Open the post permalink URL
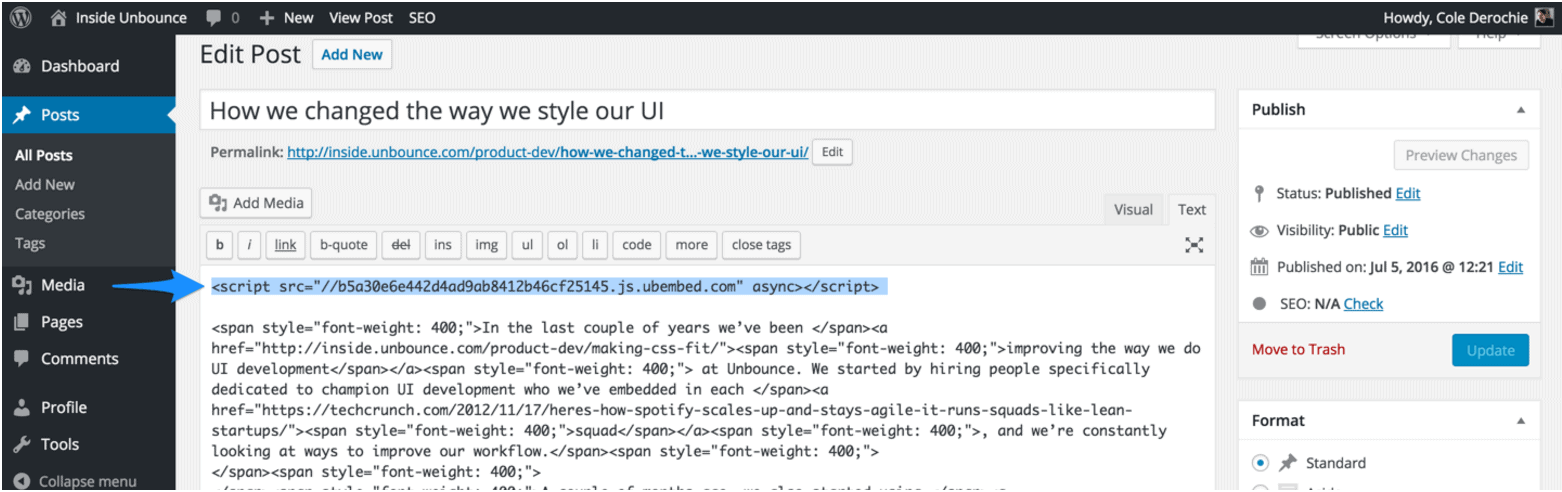 pos(548,153)
